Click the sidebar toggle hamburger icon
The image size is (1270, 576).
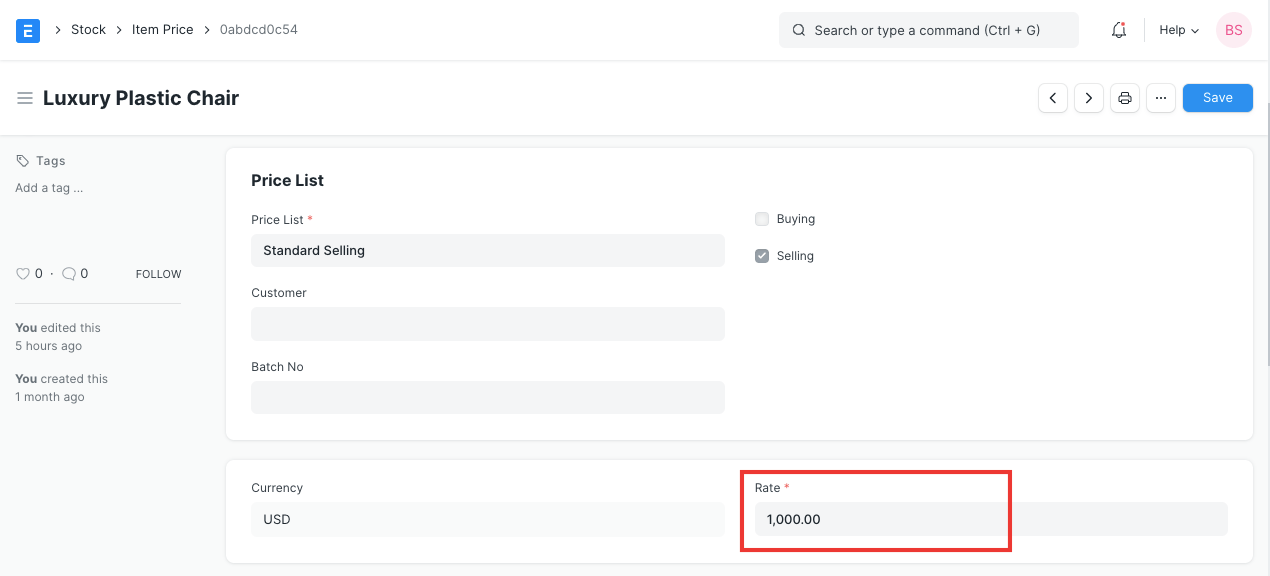(25, 97)
